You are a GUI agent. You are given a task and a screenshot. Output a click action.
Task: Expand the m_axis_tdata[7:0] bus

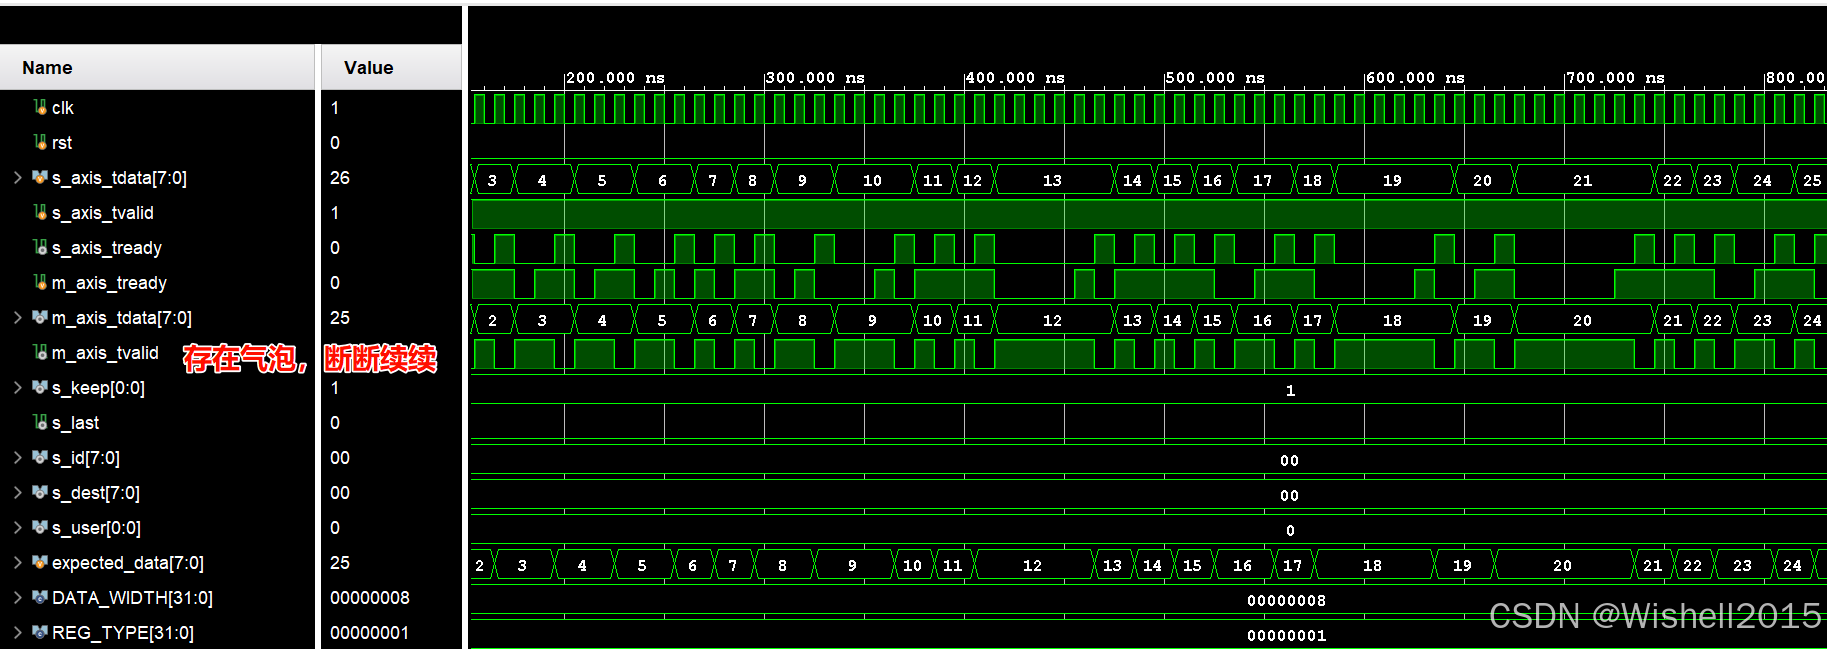17,318
